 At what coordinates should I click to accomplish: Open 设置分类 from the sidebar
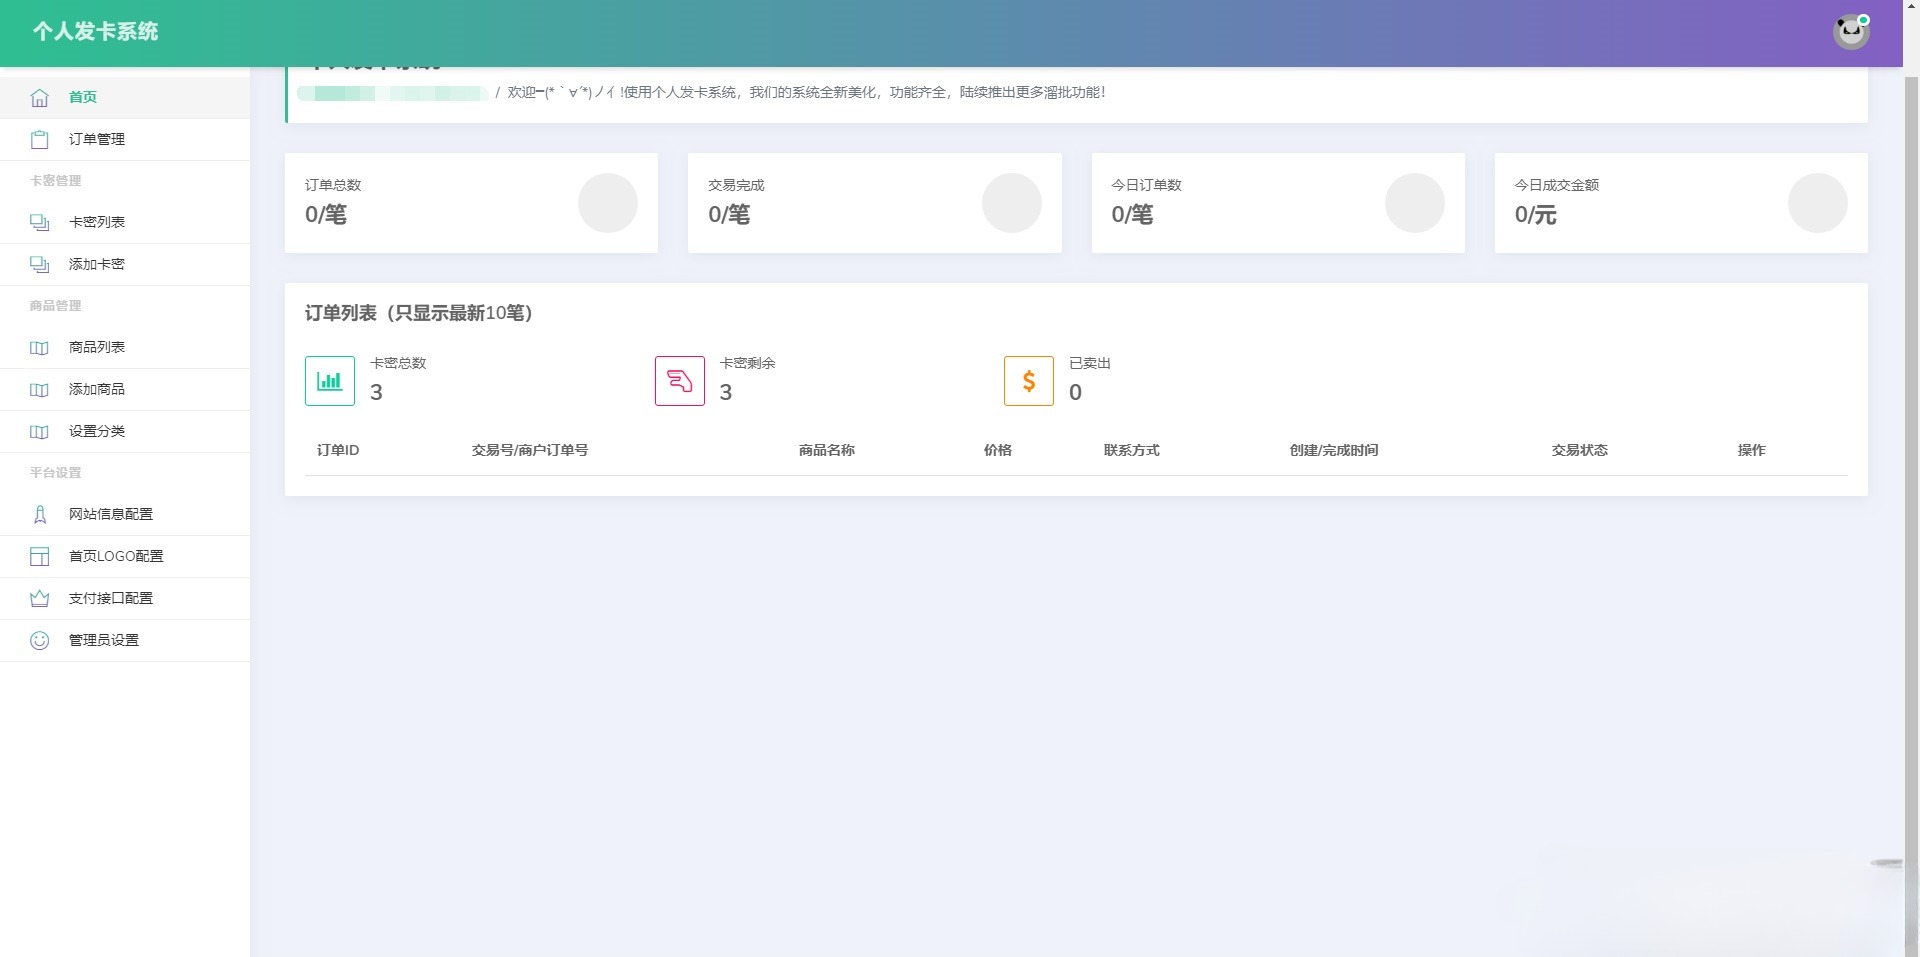pos(97,431)
